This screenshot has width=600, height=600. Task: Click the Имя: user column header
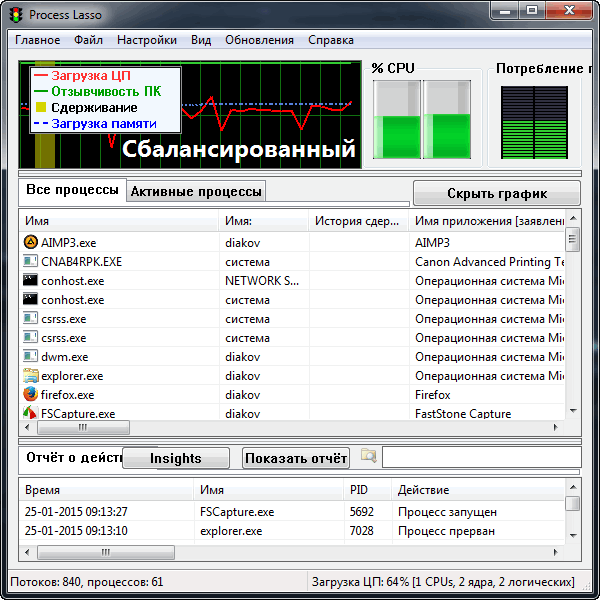click(x=264, y=221)
